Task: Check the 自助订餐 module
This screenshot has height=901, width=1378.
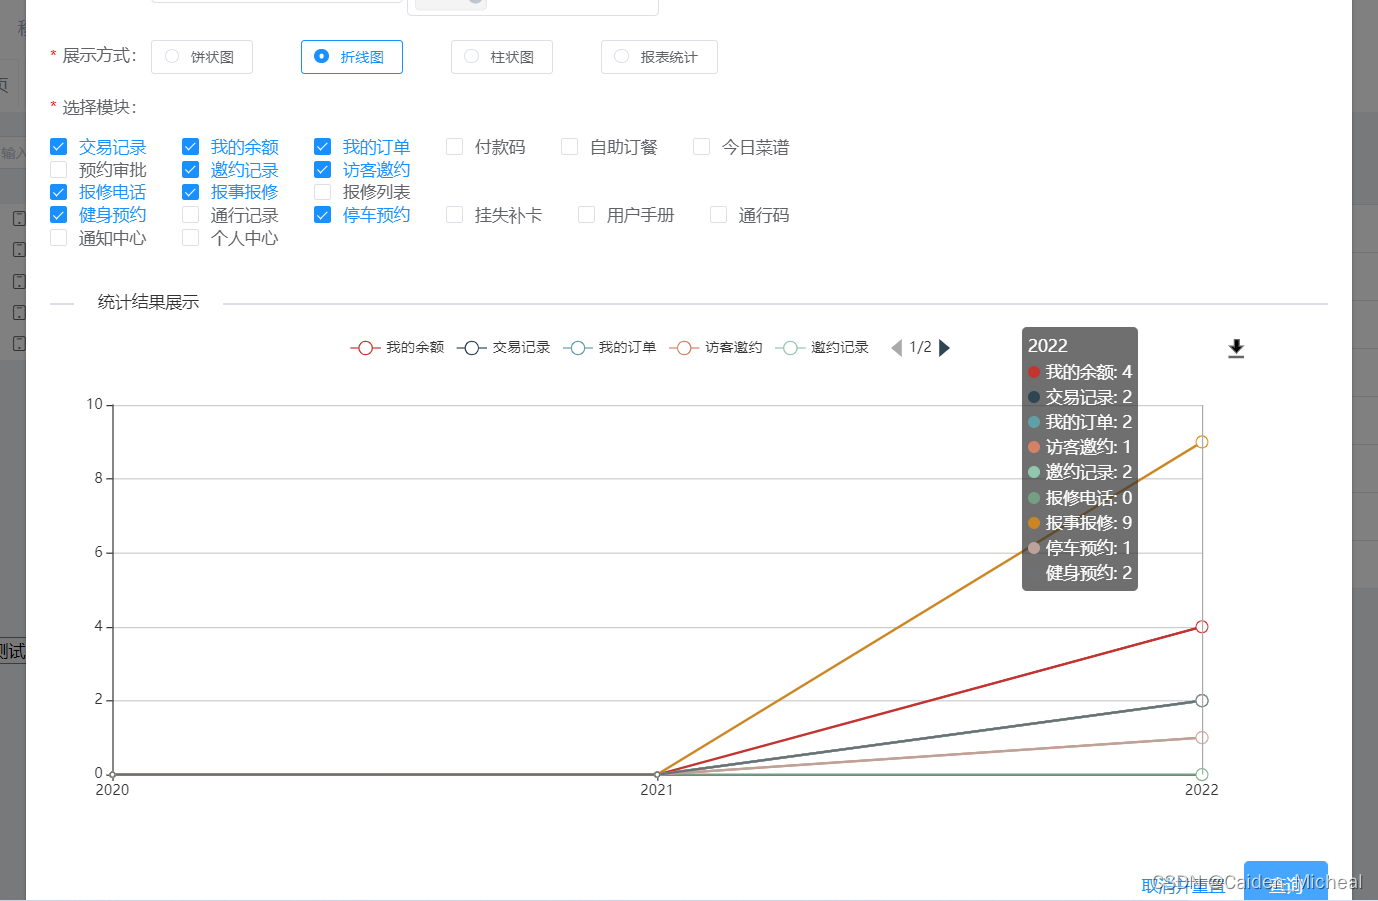Action: [x=570, y=147]
